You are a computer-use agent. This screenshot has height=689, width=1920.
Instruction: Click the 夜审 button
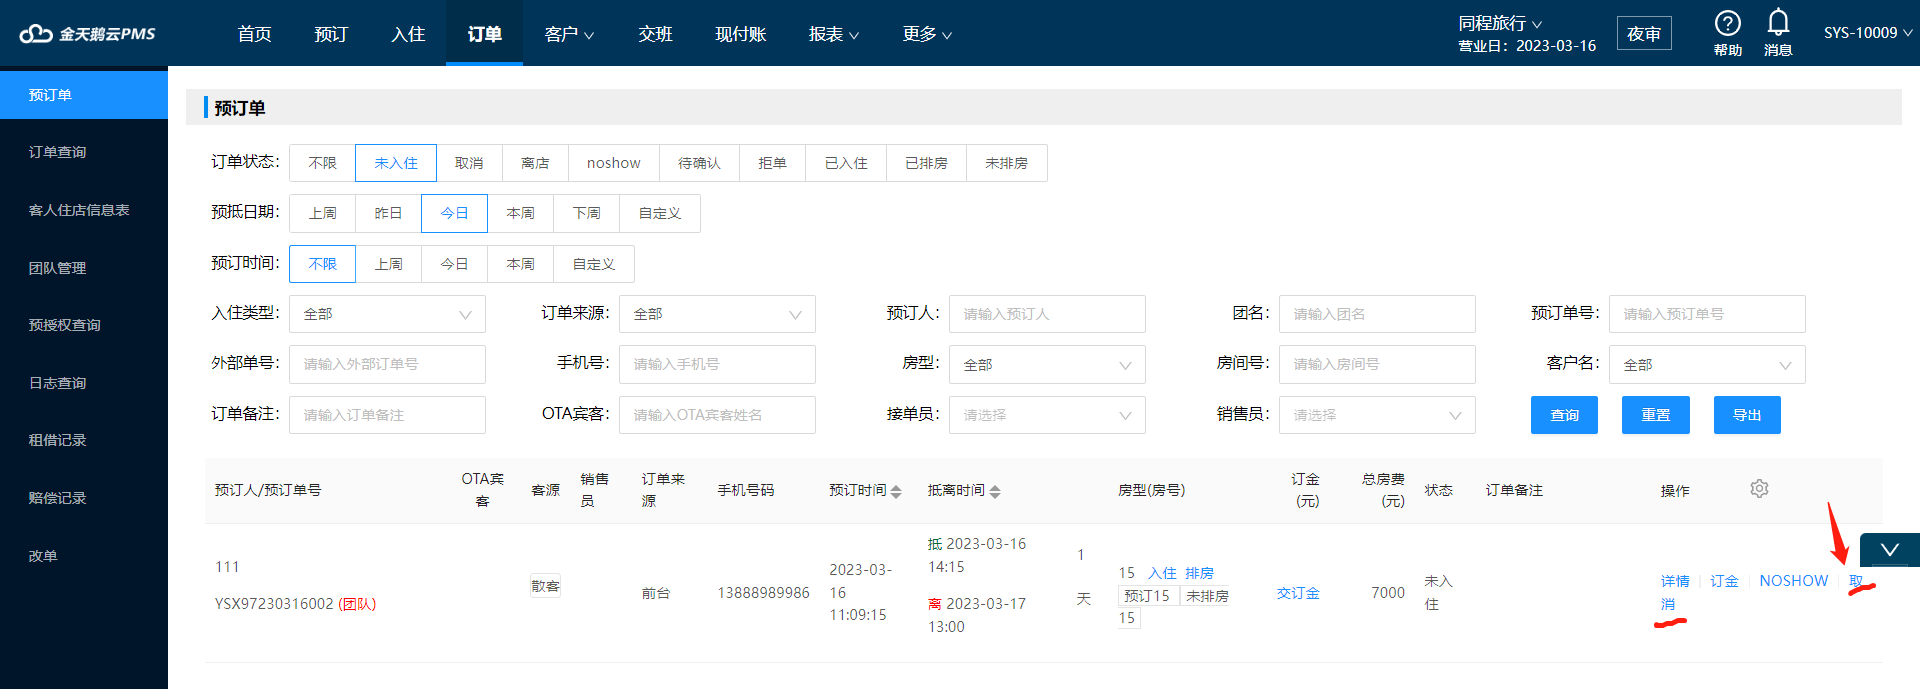point(1644,34)
